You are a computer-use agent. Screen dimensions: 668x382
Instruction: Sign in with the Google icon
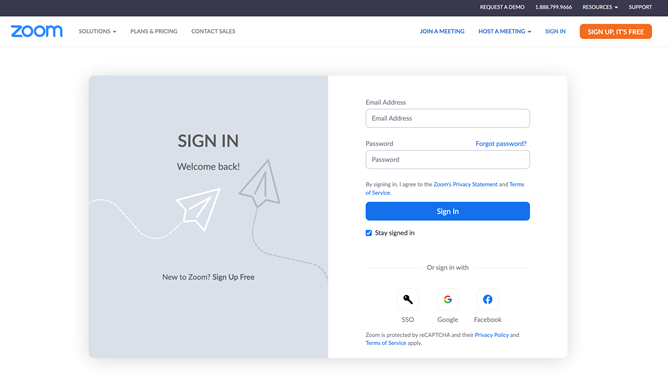point(447,299)
